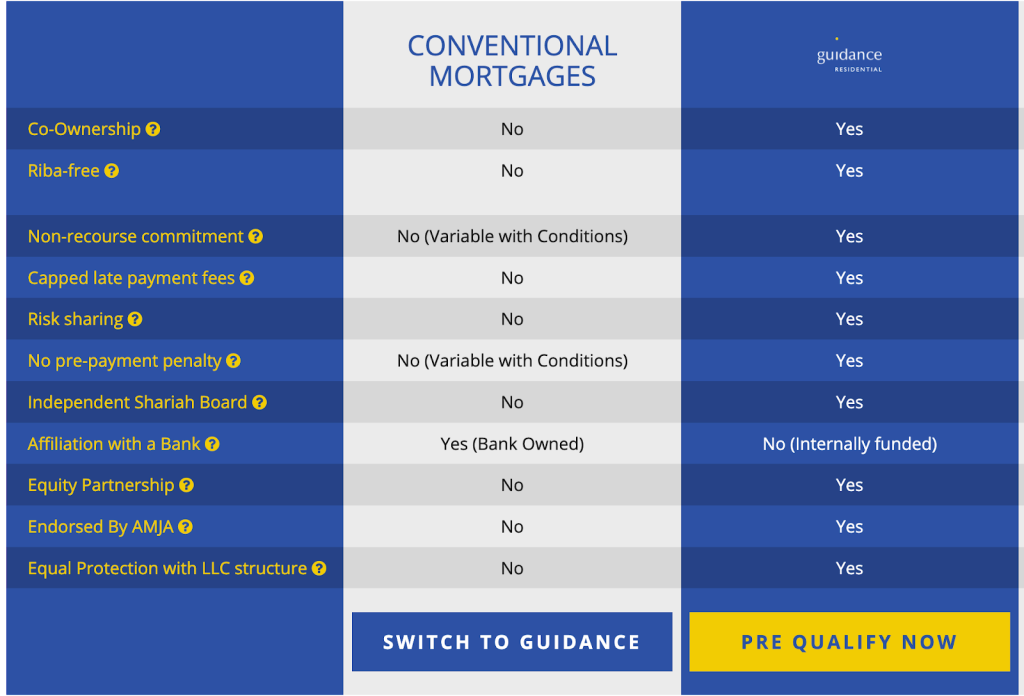Open help icon for No pre-payment penalty
This screenshot has height=696, width=1024.
233,361
